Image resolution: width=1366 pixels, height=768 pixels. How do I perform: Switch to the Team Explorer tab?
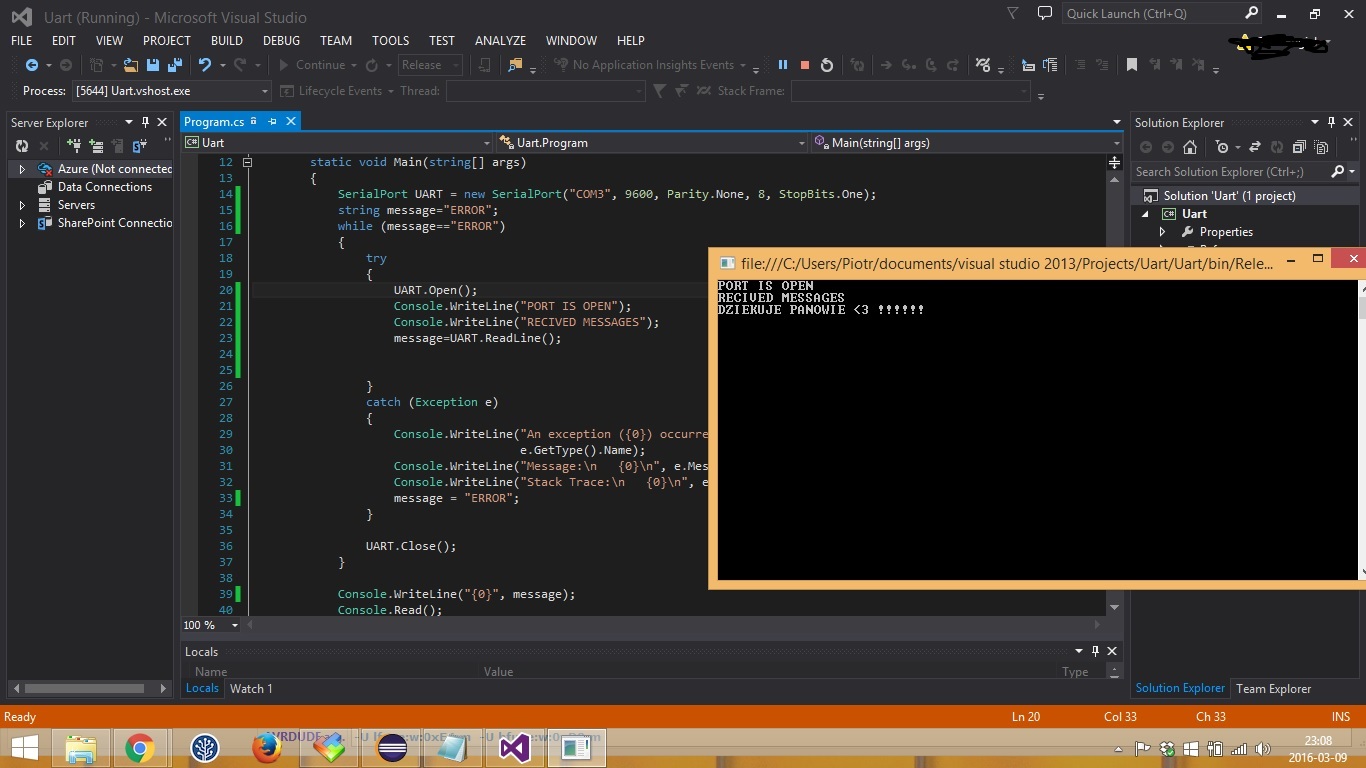(1273, 688)
